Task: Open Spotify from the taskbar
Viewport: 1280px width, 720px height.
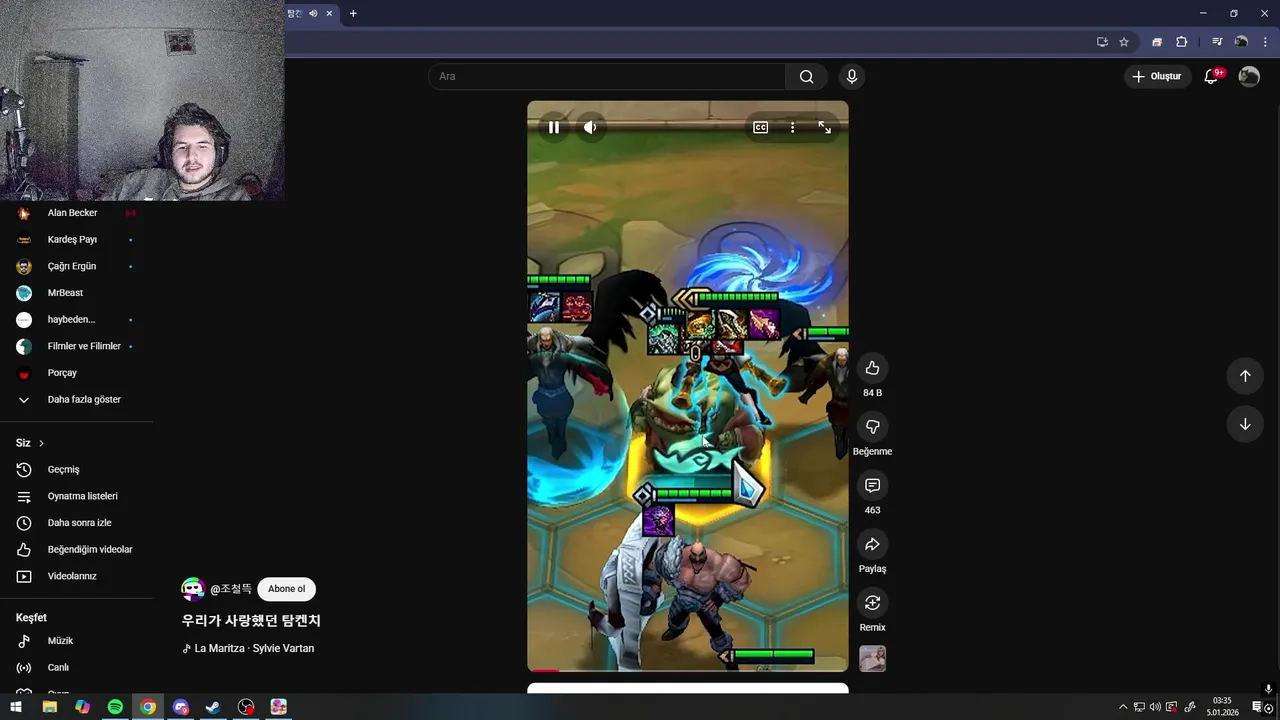Action: coord(115,707)
